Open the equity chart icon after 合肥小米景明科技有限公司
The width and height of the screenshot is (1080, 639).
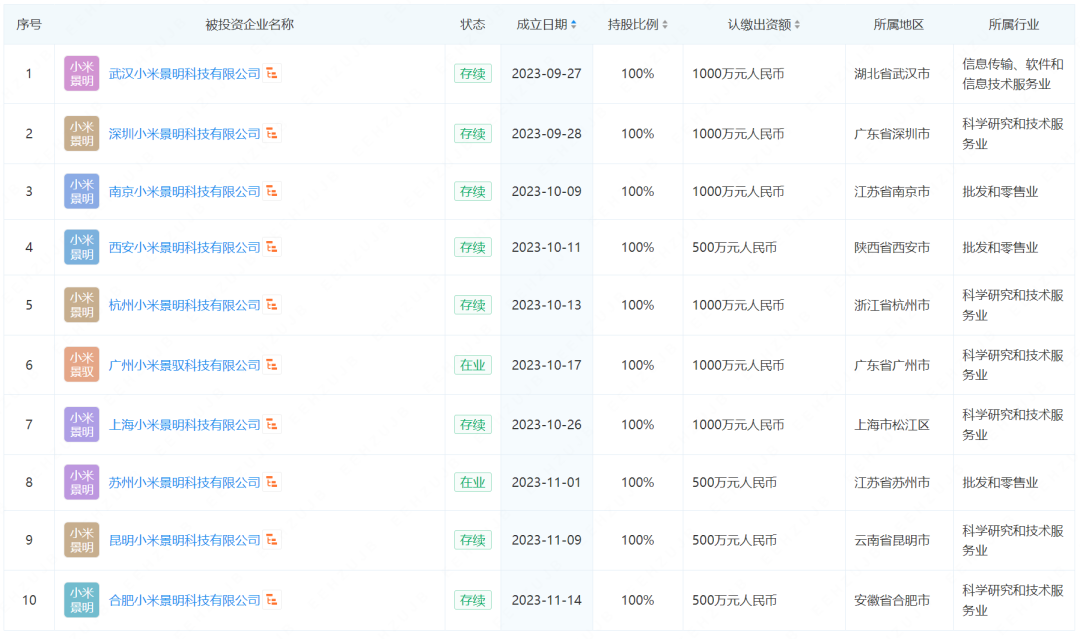tap(272, 600)
